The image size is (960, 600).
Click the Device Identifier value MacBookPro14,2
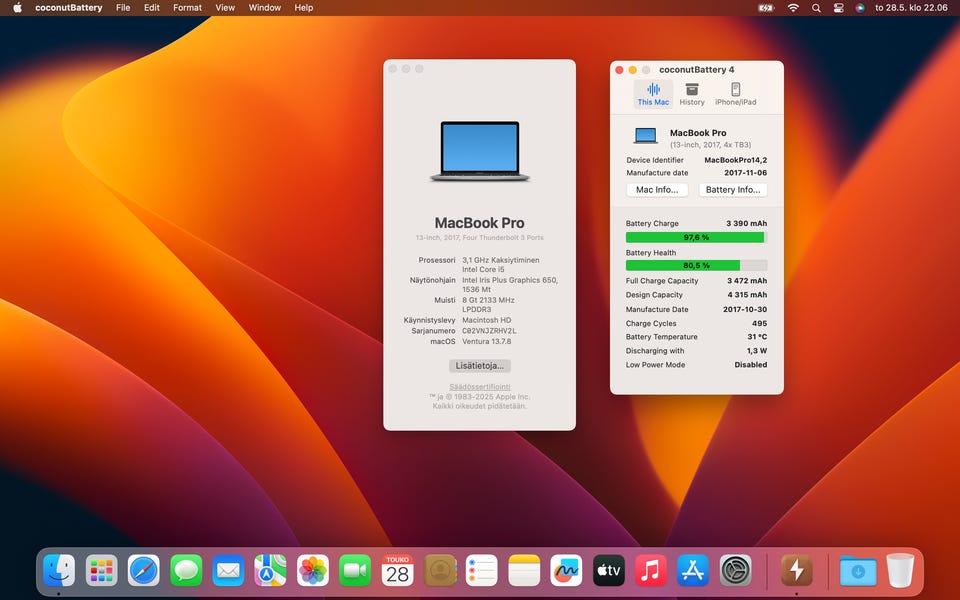pos(735,160)
